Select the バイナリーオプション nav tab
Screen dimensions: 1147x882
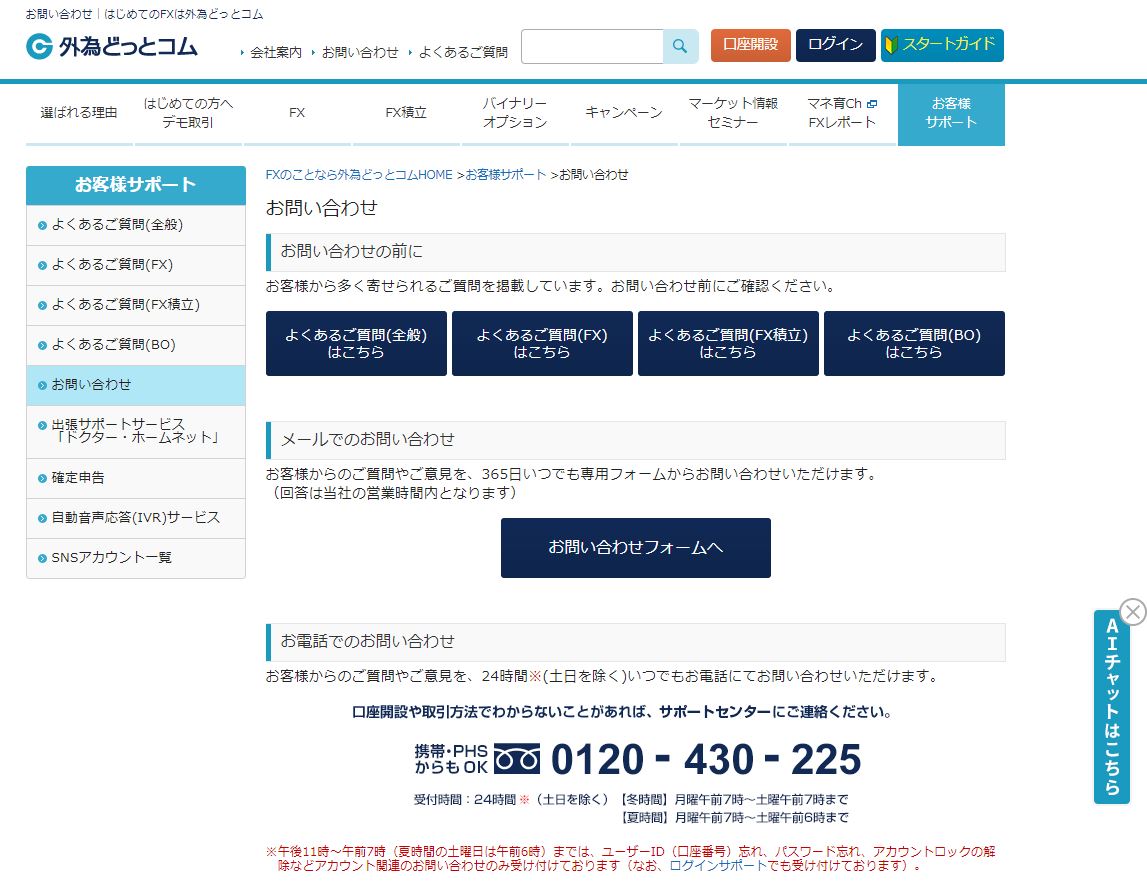(x=515, y=113)
